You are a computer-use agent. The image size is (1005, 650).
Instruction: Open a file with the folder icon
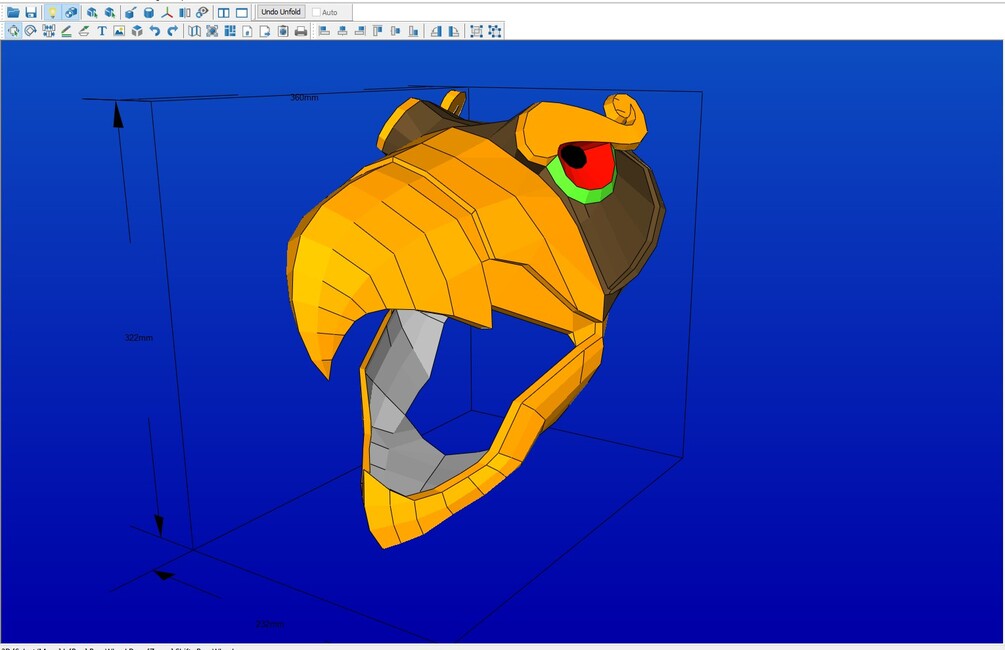pyautogui.click(x=13, y=12)
